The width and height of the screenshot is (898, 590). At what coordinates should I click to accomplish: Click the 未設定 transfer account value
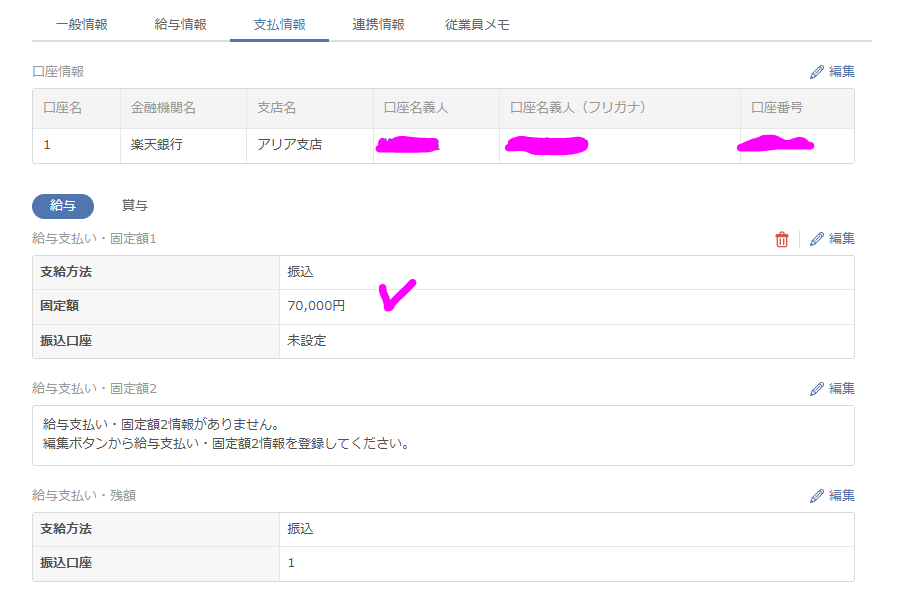point(307,341)
